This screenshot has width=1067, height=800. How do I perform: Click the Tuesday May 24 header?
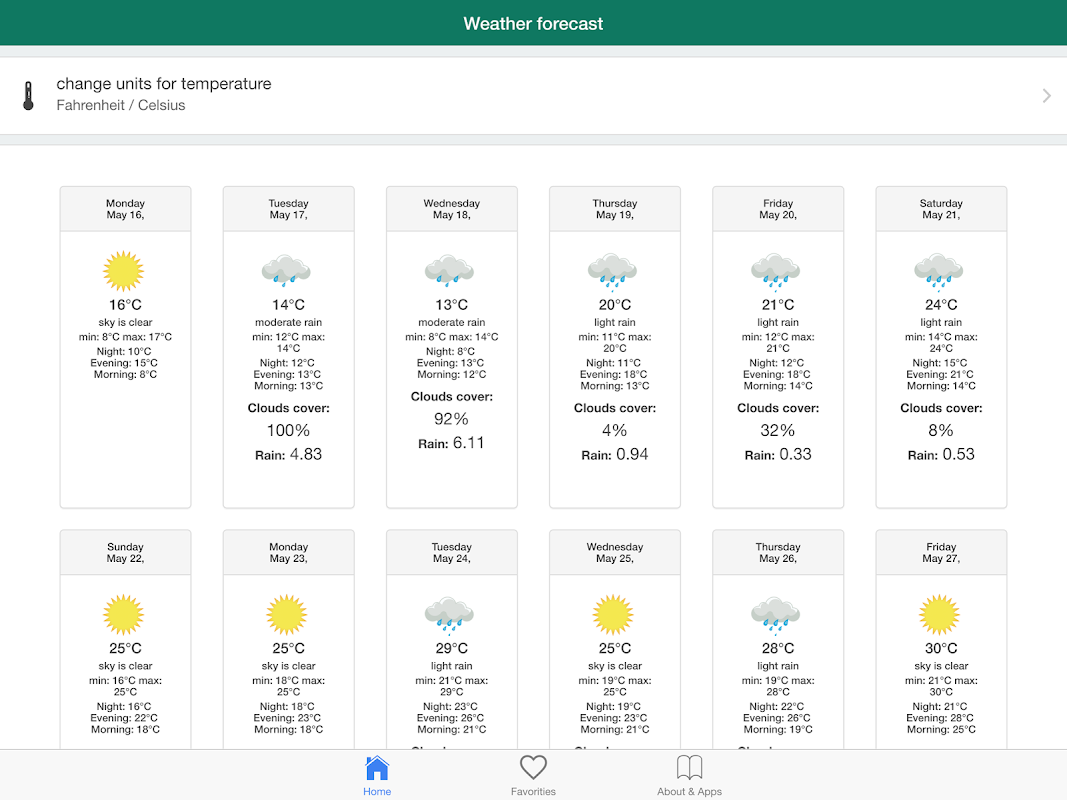pos(452,552)
